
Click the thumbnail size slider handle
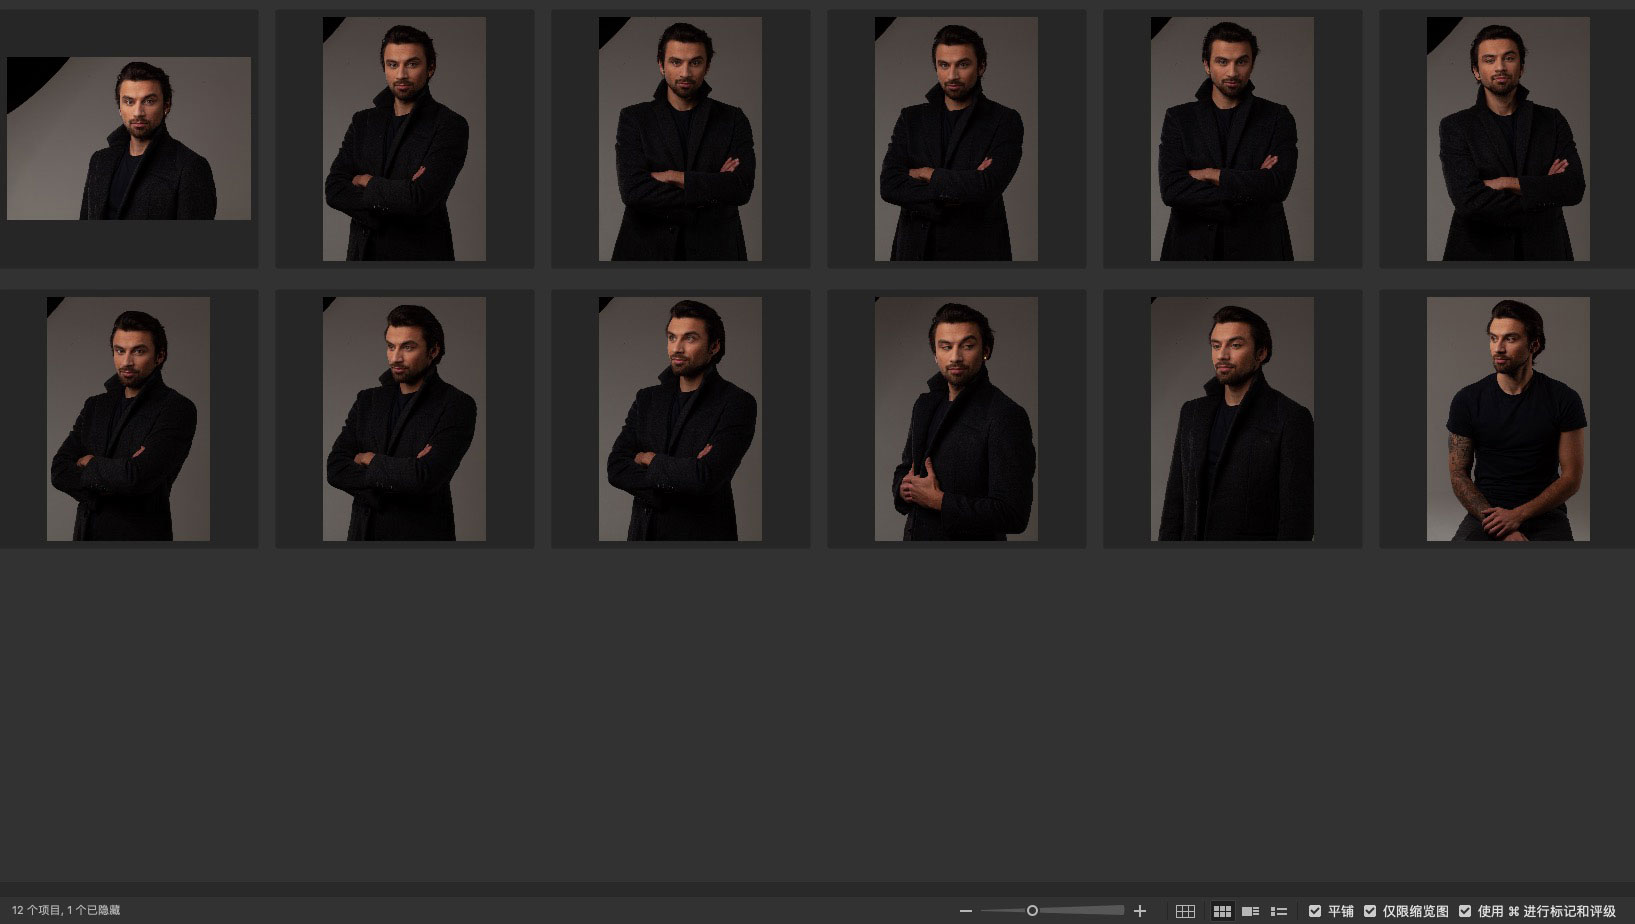(x=1032, y=911)
